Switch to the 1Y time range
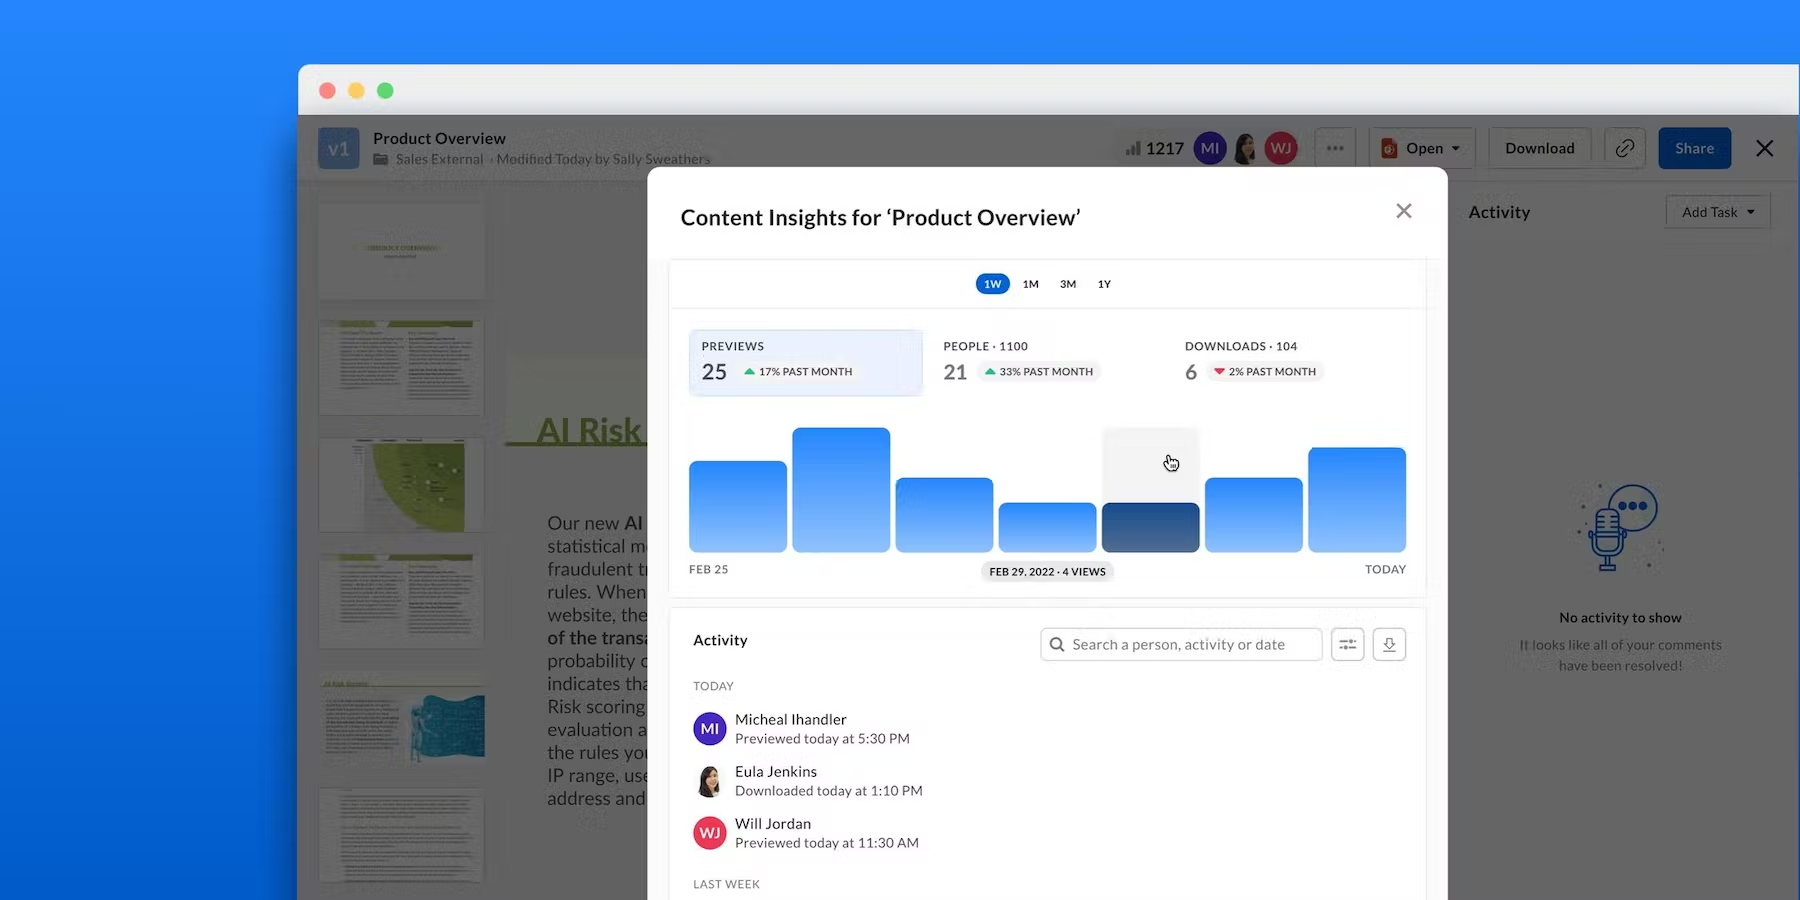1800x900 pixels. pos(1104,284)
